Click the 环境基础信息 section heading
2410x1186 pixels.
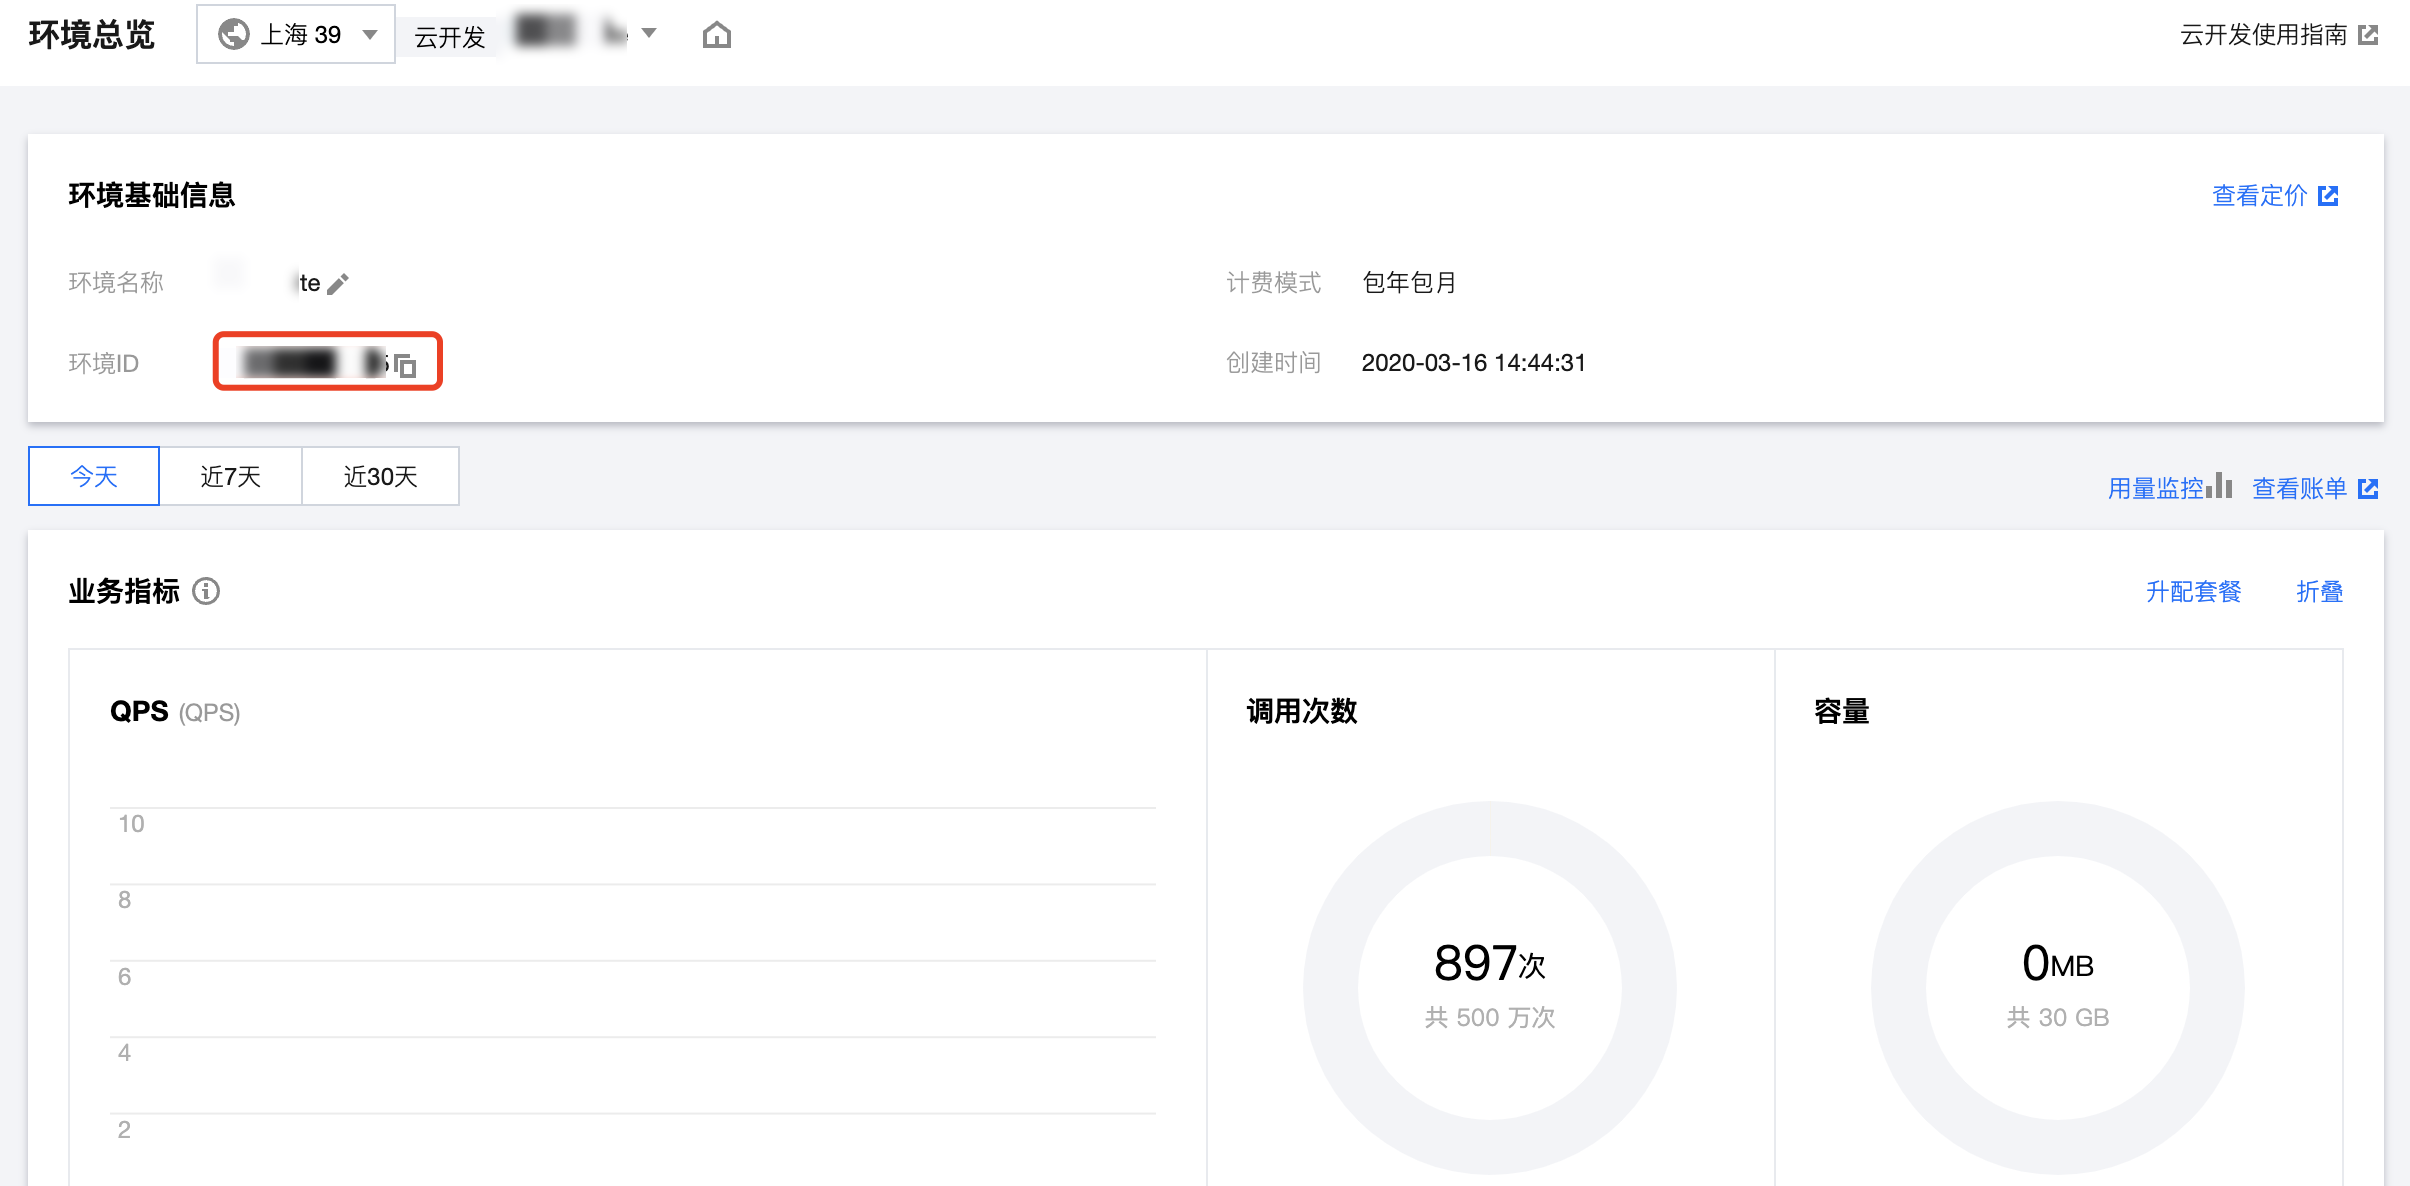(152, 195)
